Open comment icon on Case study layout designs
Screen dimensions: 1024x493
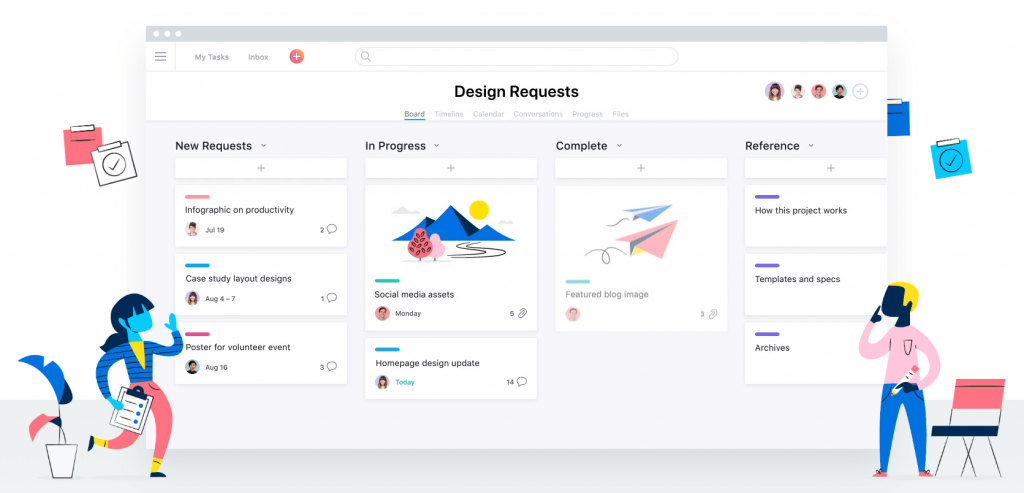[332, 298]
